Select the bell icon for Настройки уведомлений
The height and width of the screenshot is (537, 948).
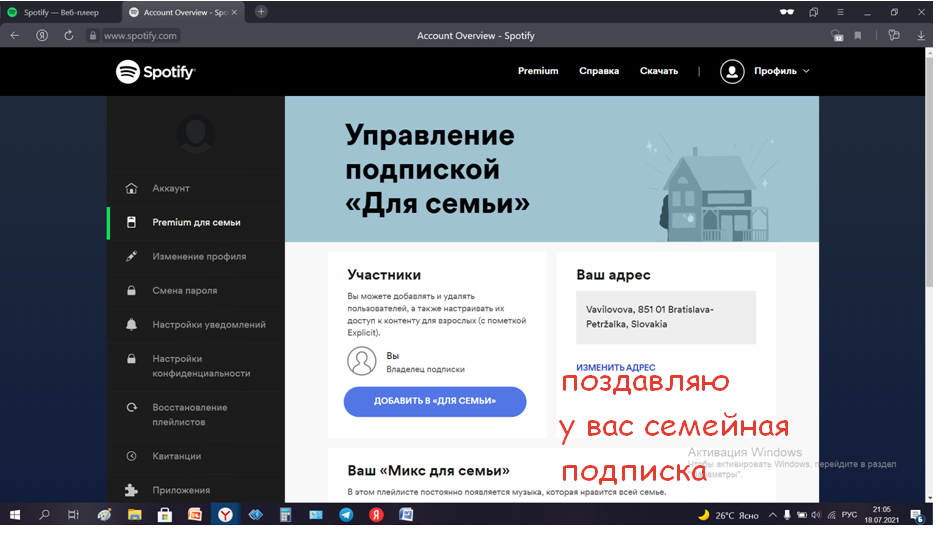(131, 325)
